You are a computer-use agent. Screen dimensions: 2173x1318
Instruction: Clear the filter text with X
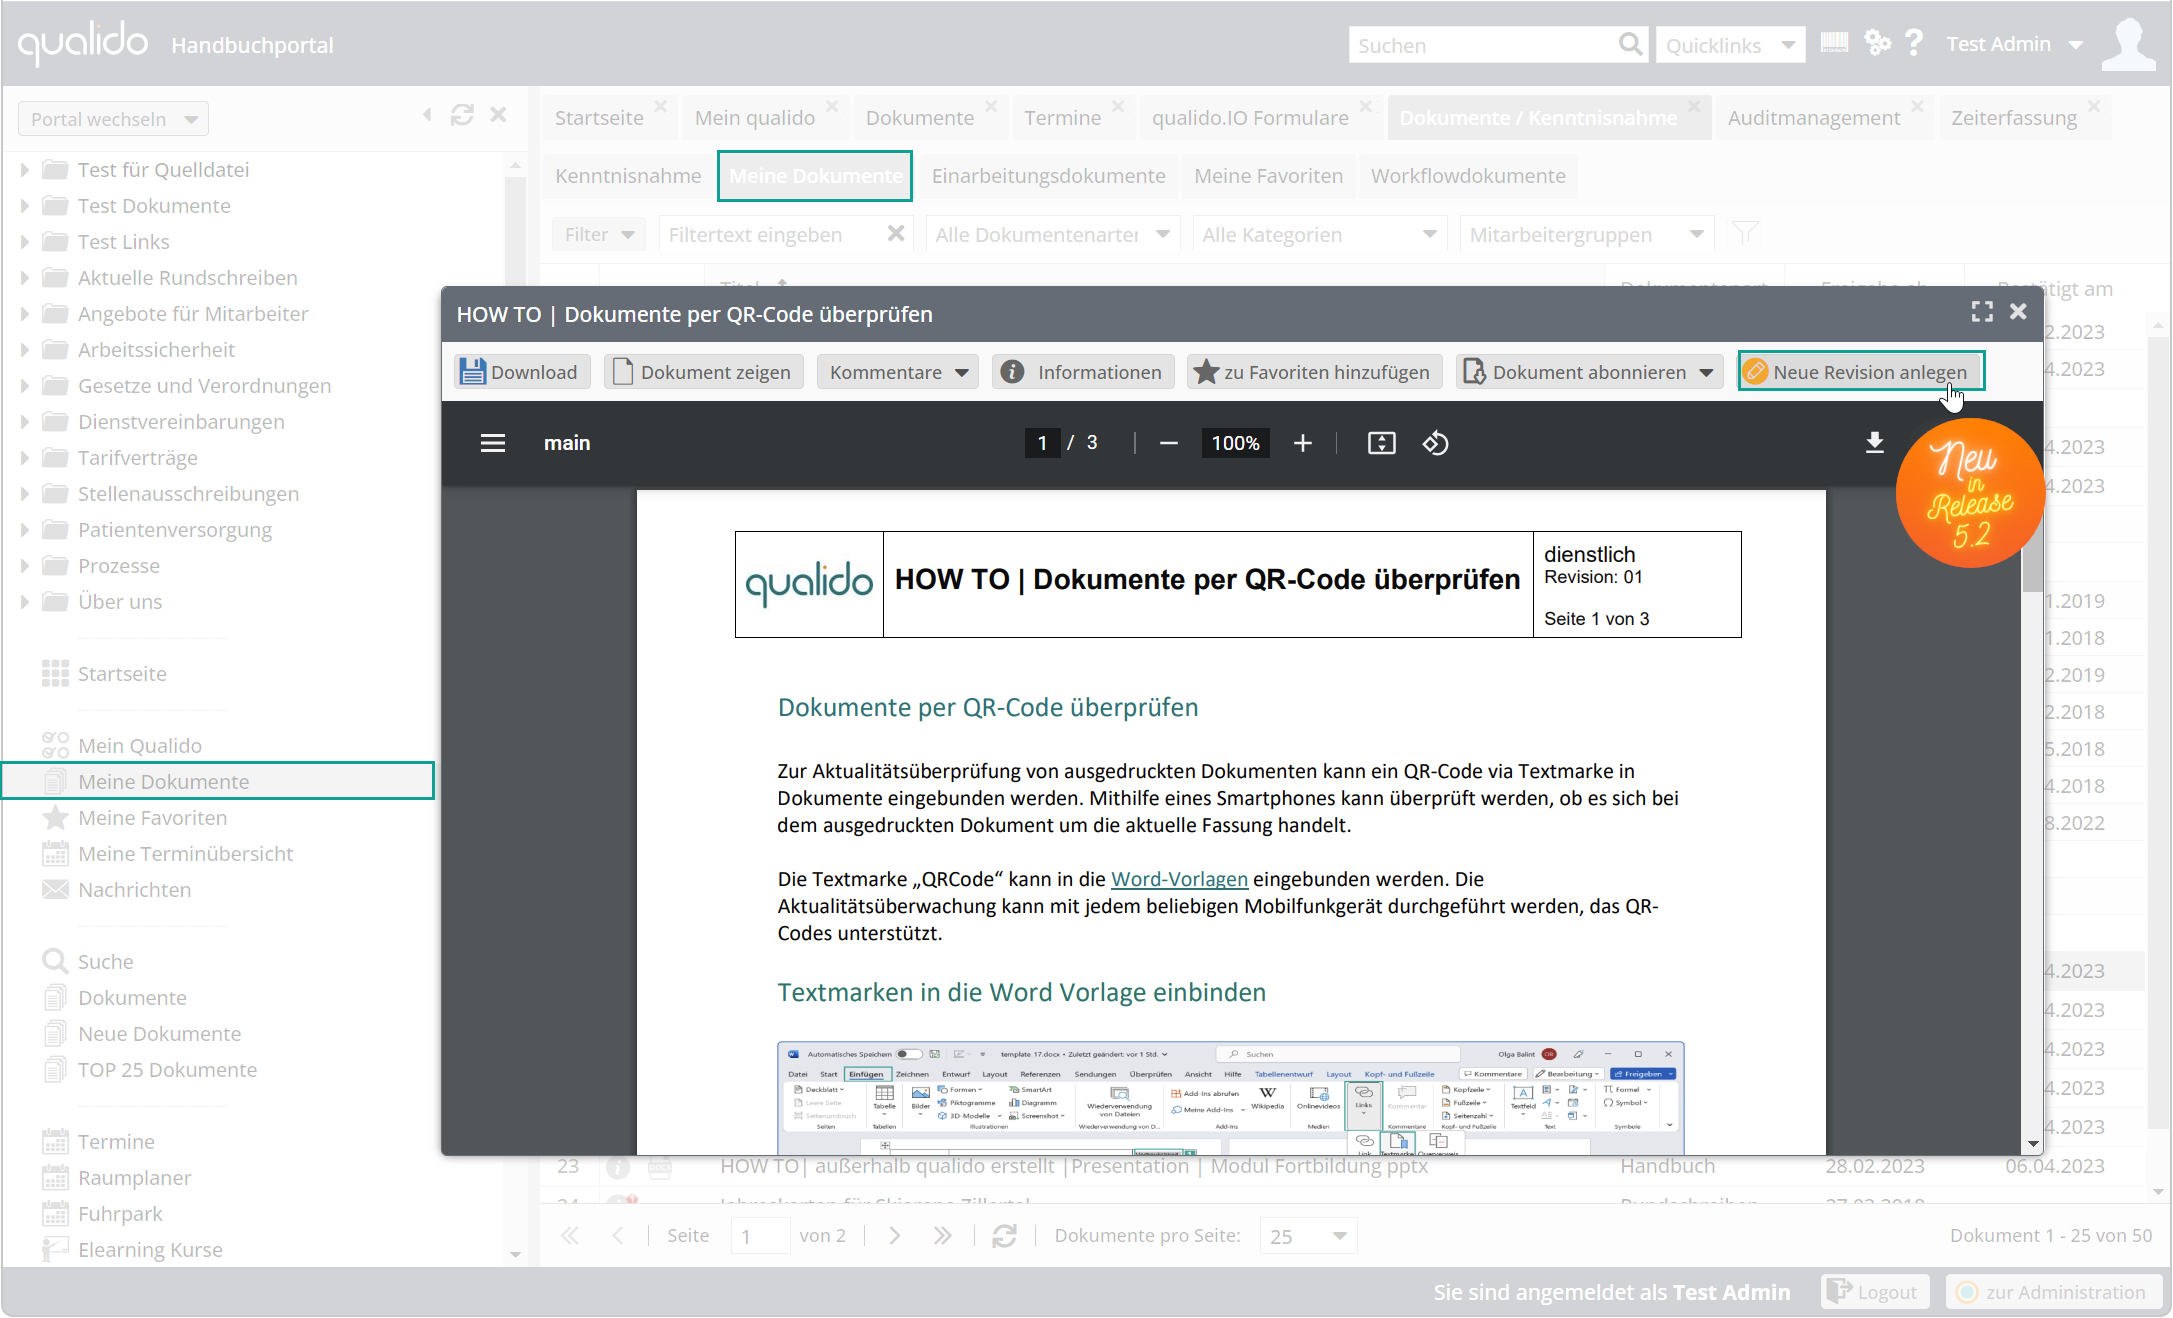896,233
